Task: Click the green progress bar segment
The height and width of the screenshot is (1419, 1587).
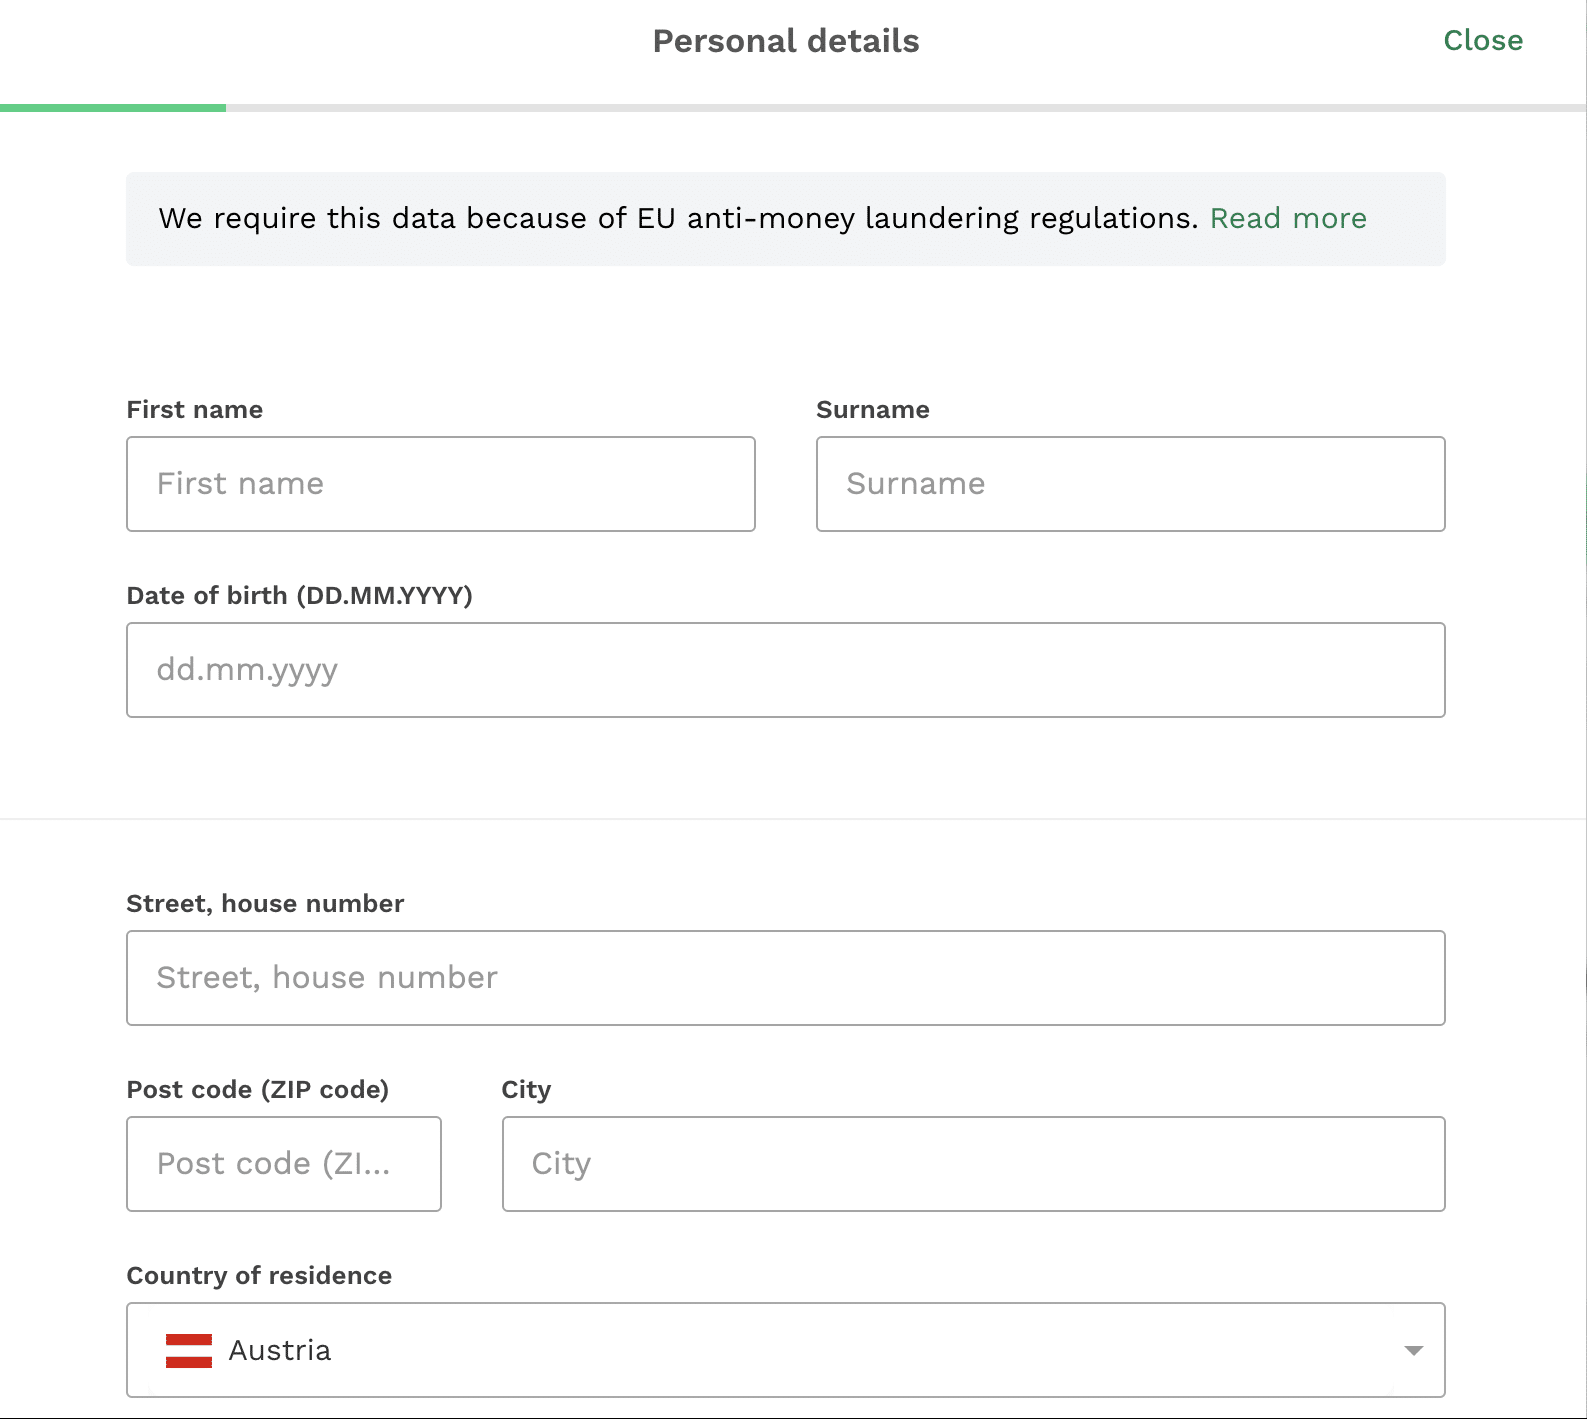Action: tap(113, 108)
